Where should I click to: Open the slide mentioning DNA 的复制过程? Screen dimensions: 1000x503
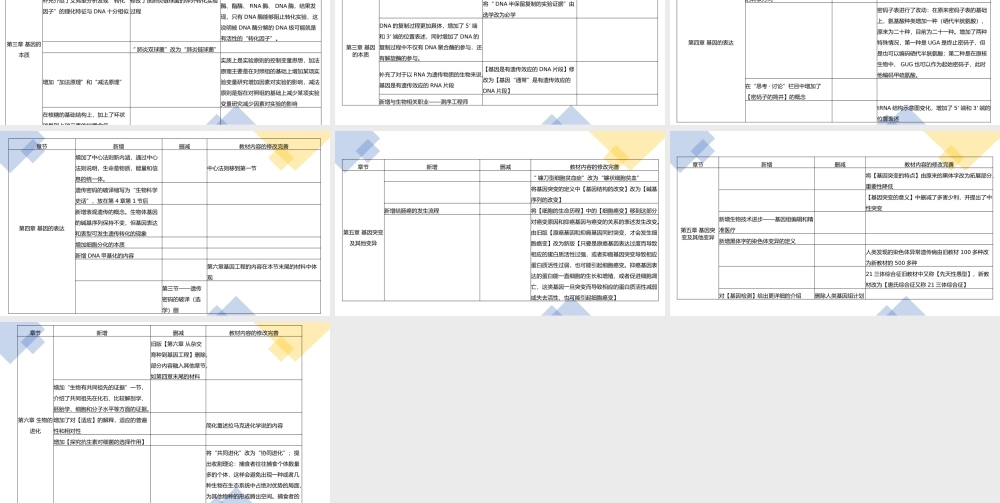pyautogui.click(x=500, y=60)
